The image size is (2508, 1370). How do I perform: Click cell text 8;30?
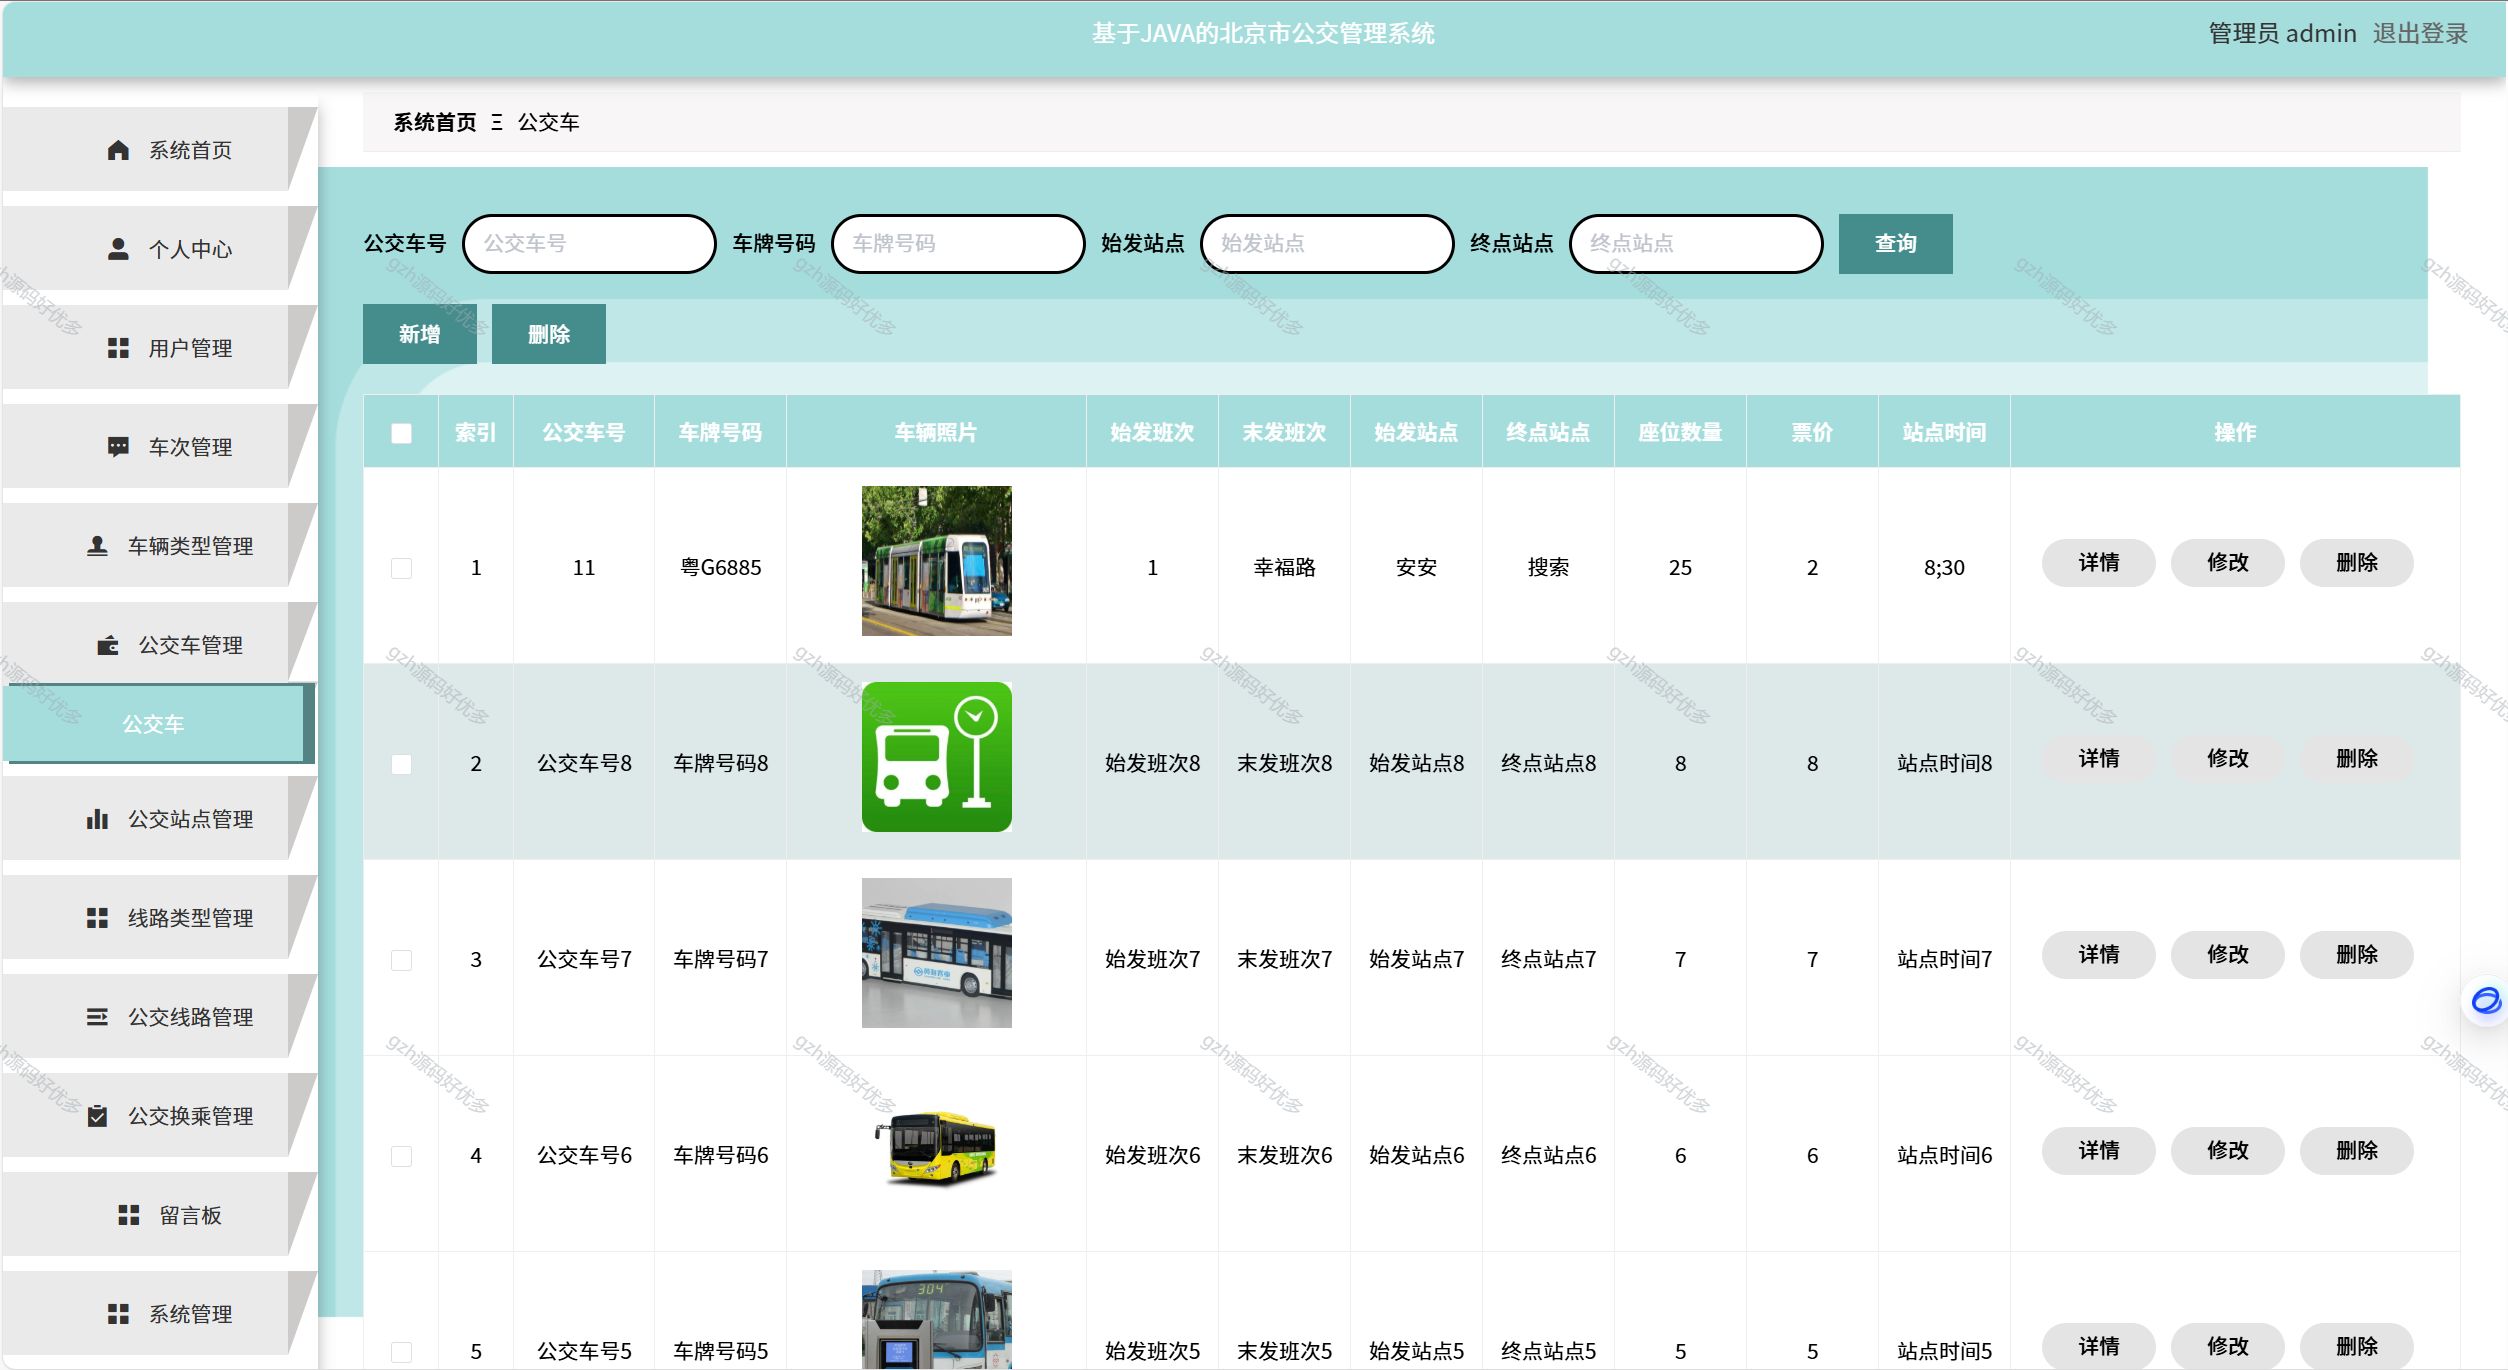point(1944,568)
